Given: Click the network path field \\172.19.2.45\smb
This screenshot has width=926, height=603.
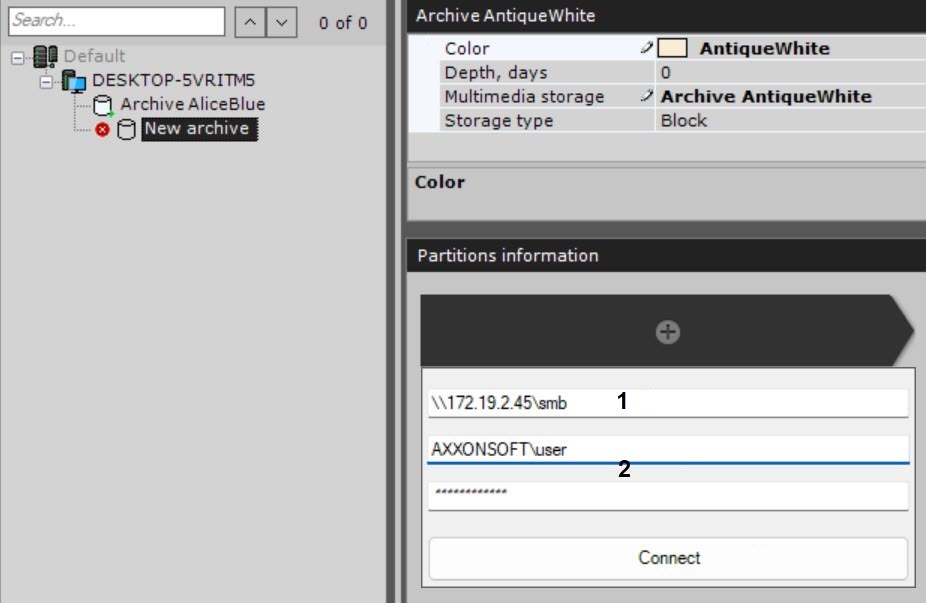Looking at the screenshot, I should tap(668, 403).
